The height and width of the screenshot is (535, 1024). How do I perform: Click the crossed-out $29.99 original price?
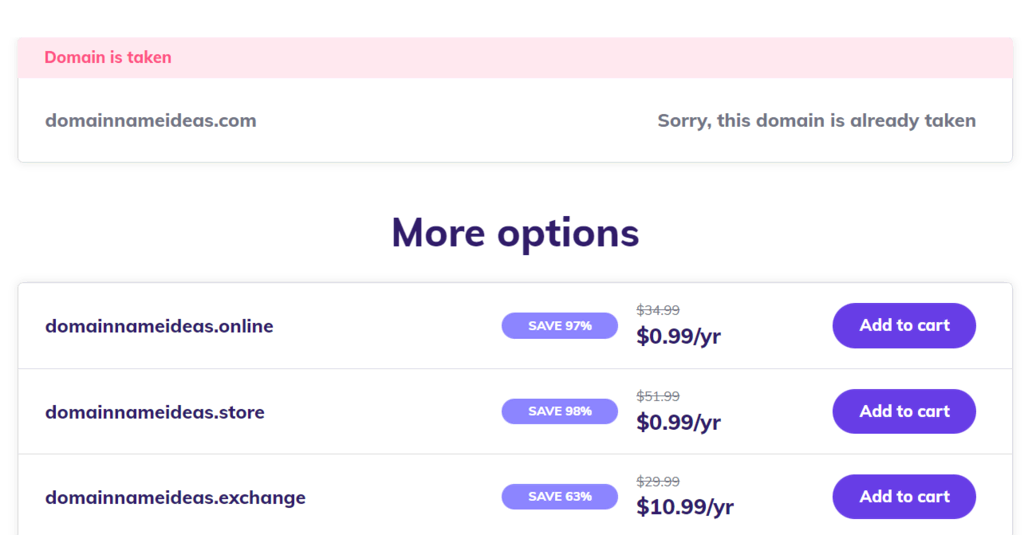click(658, 481)
